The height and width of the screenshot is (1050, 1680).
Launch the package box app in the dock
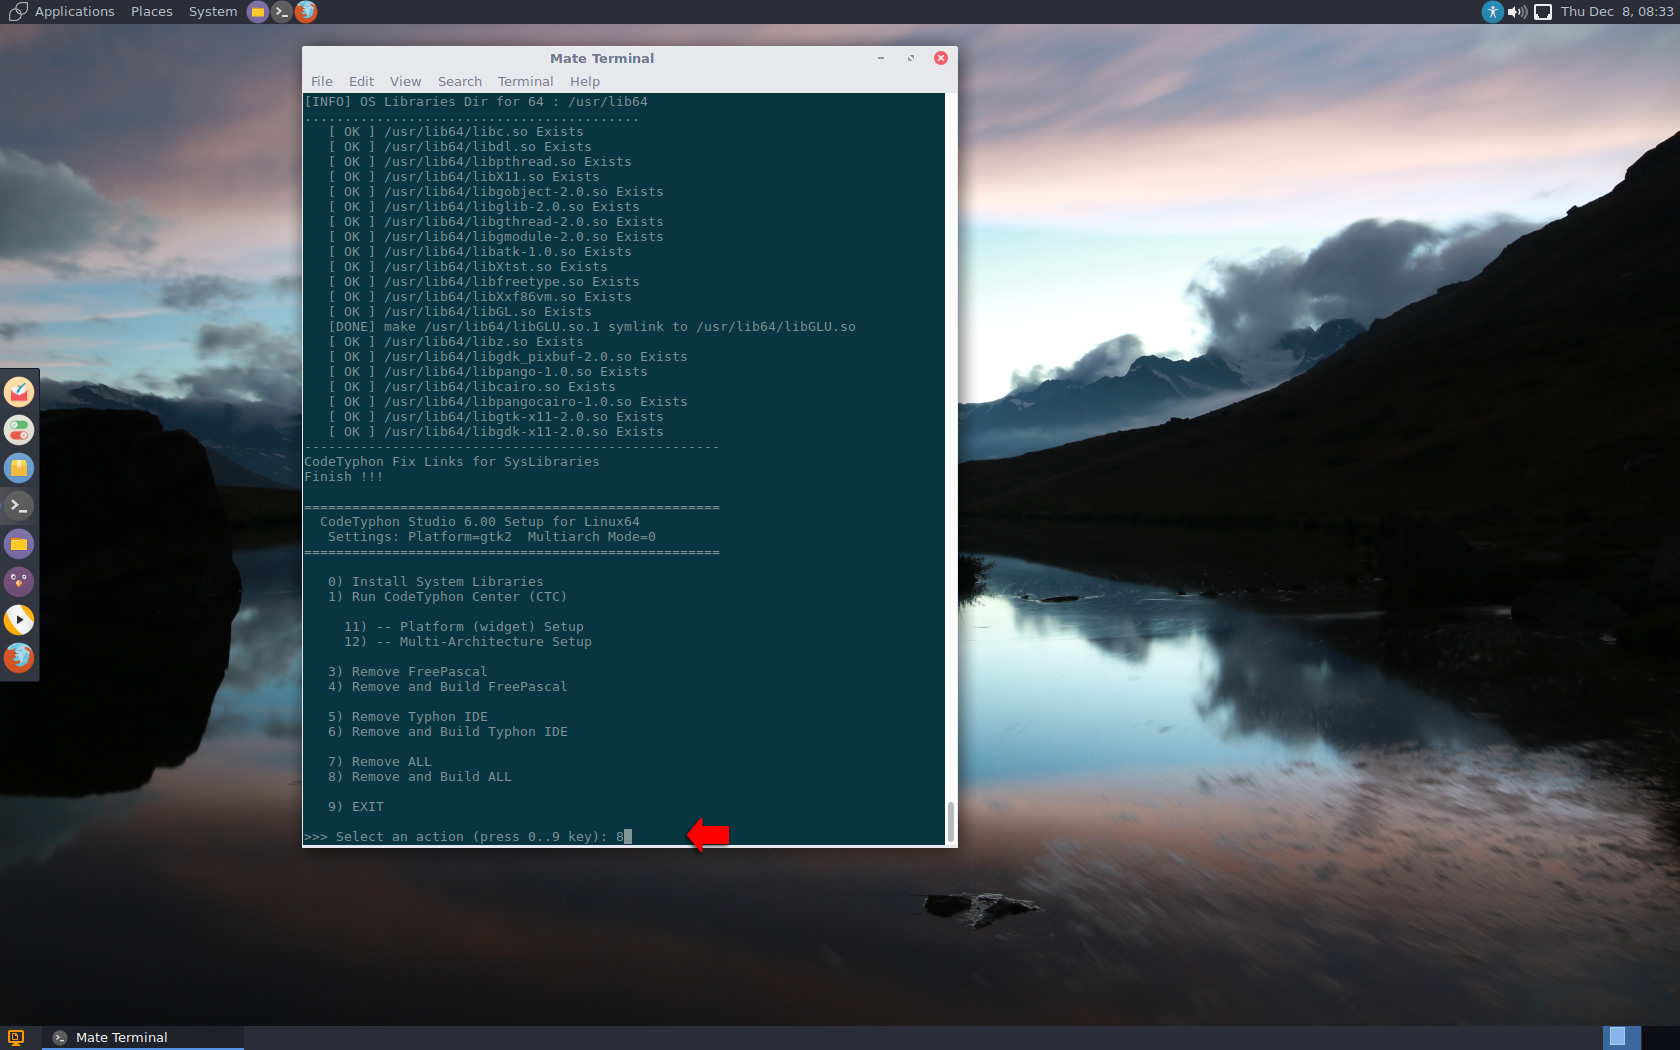click(x=19, y=468)
